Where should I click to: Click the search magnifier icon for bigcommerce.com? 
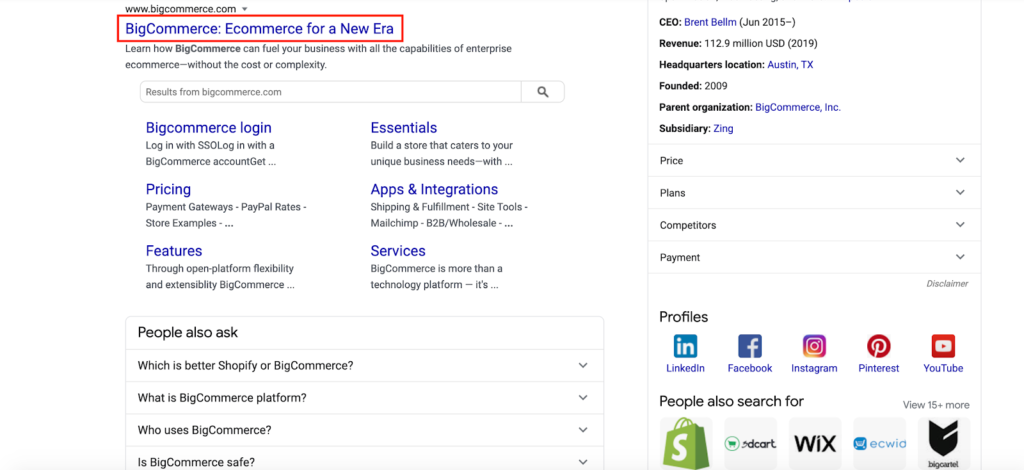pos(543,92)
